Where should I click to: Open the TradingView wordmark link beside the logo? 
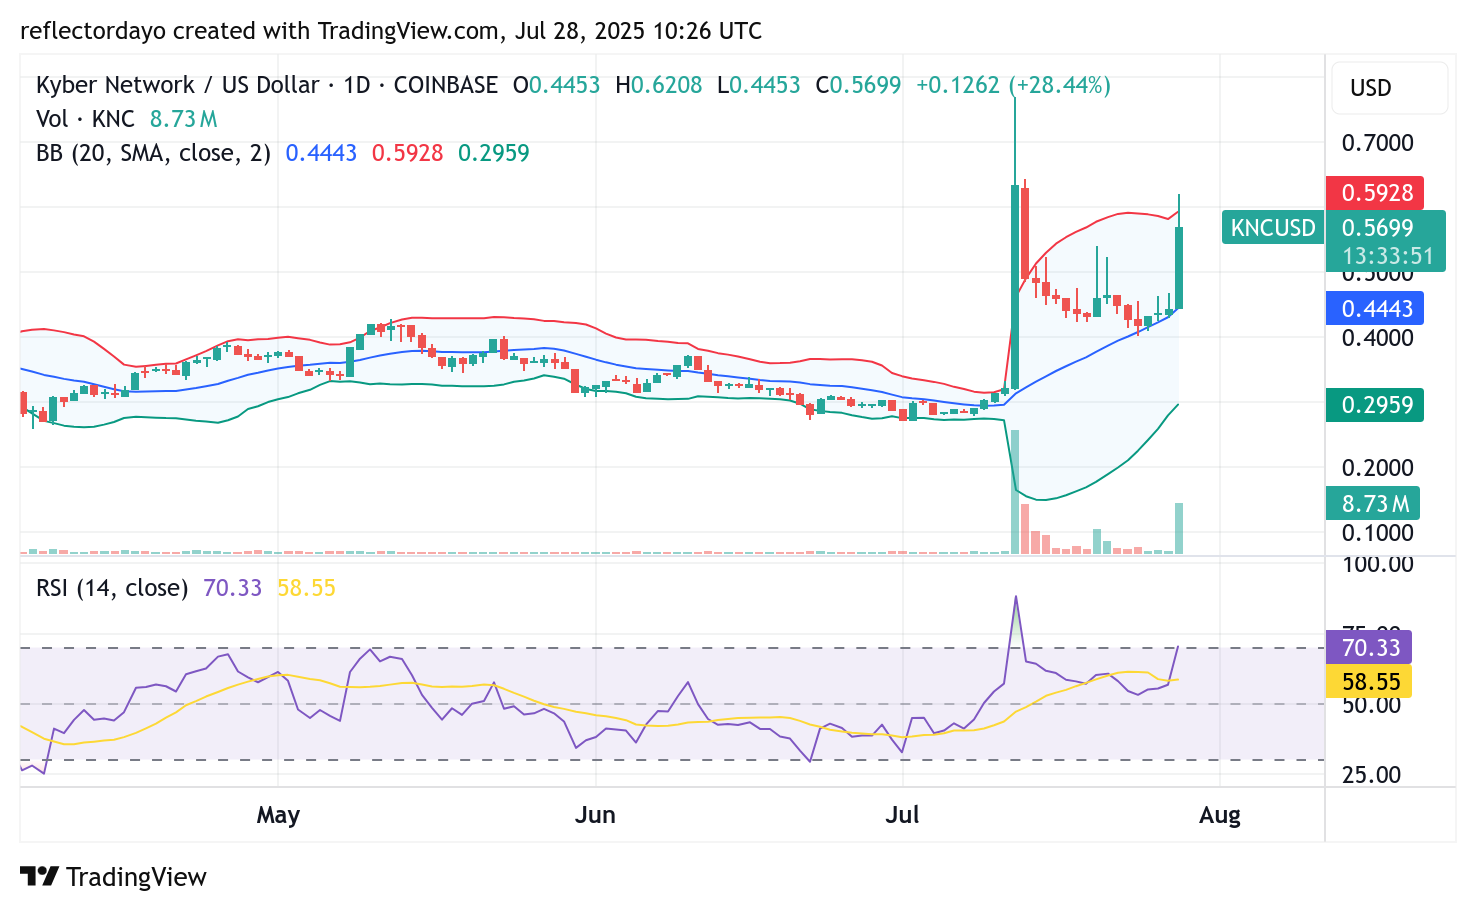(136, 877)
